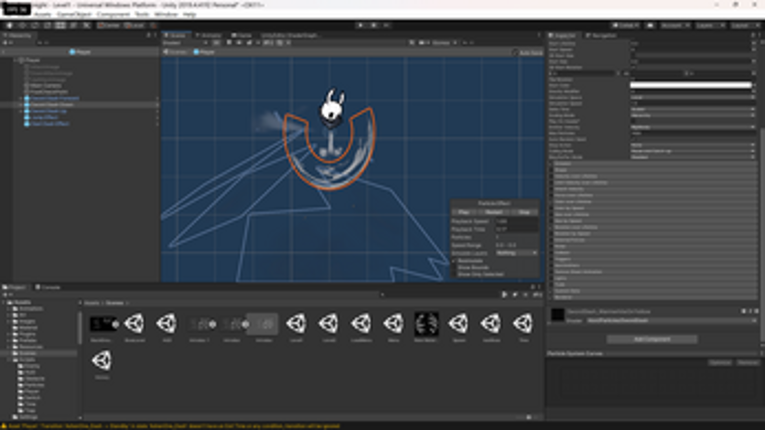Open the Component menu
This screenshot has width=765, height=430.
click(x=113, y=15)
